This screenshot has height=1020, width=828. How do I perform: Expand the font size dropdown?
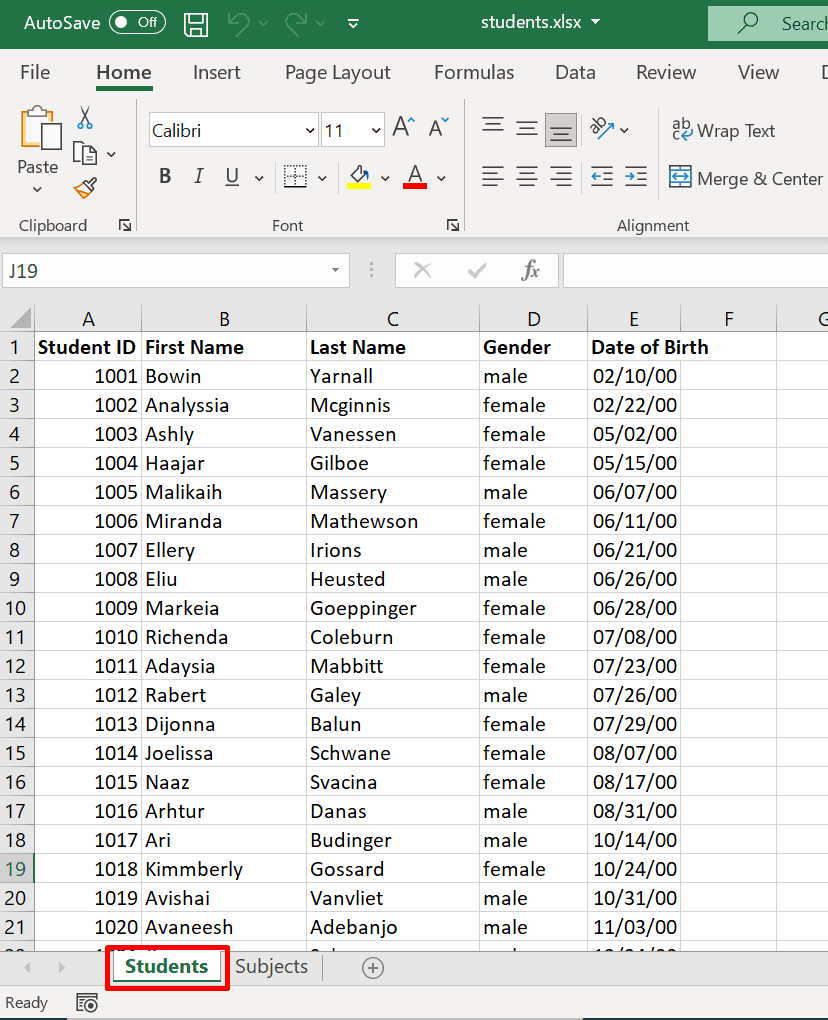pyautogui.click(x=376, y=130)
